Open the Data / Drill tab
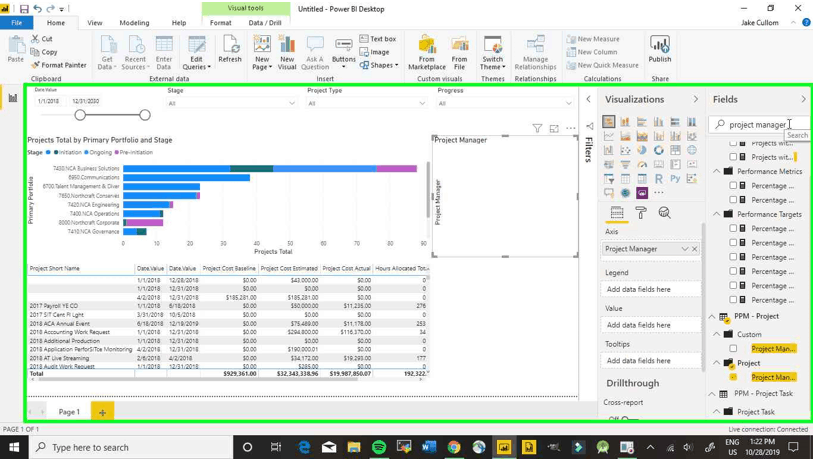The height and width of the screenshot is (460, 814). [265, 23]
